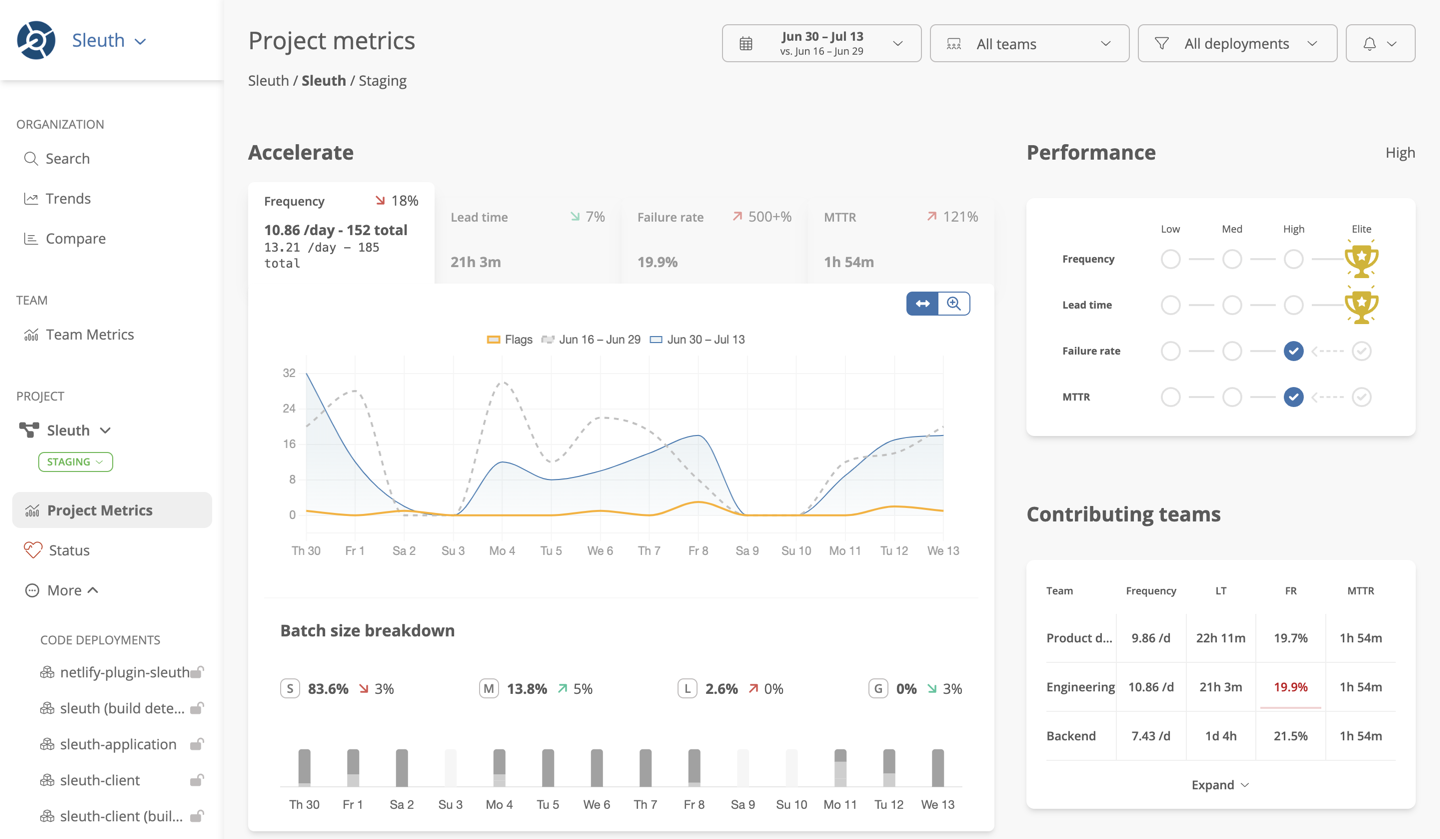Click the horizontal pan chart button
This screenshot has height=839, width=1440.
[x=923, y=304]
